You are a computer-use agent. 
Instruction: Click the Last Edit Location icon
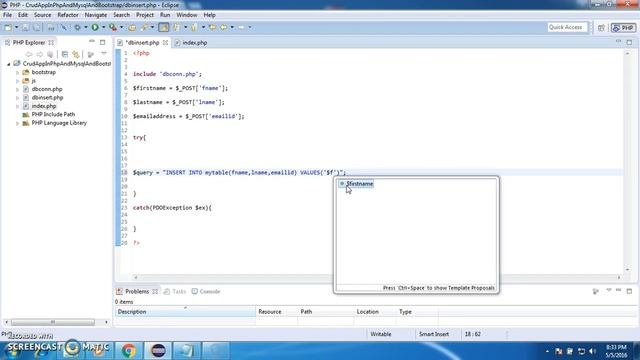coord(212,27)
